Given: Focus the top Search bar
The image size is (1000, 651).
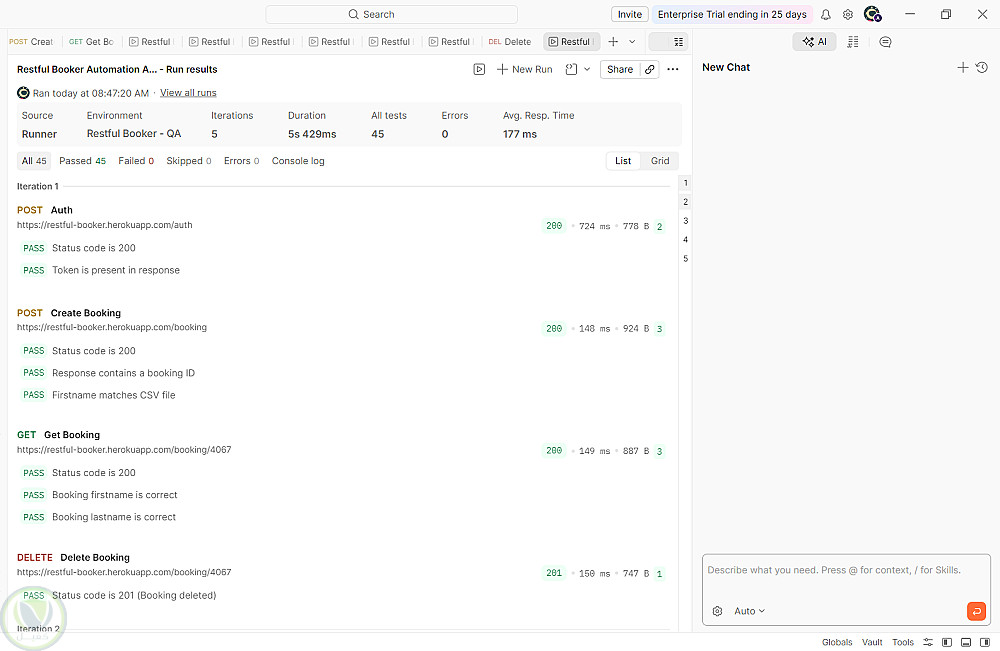Looking at the screenshot, I should click(391, 14).
